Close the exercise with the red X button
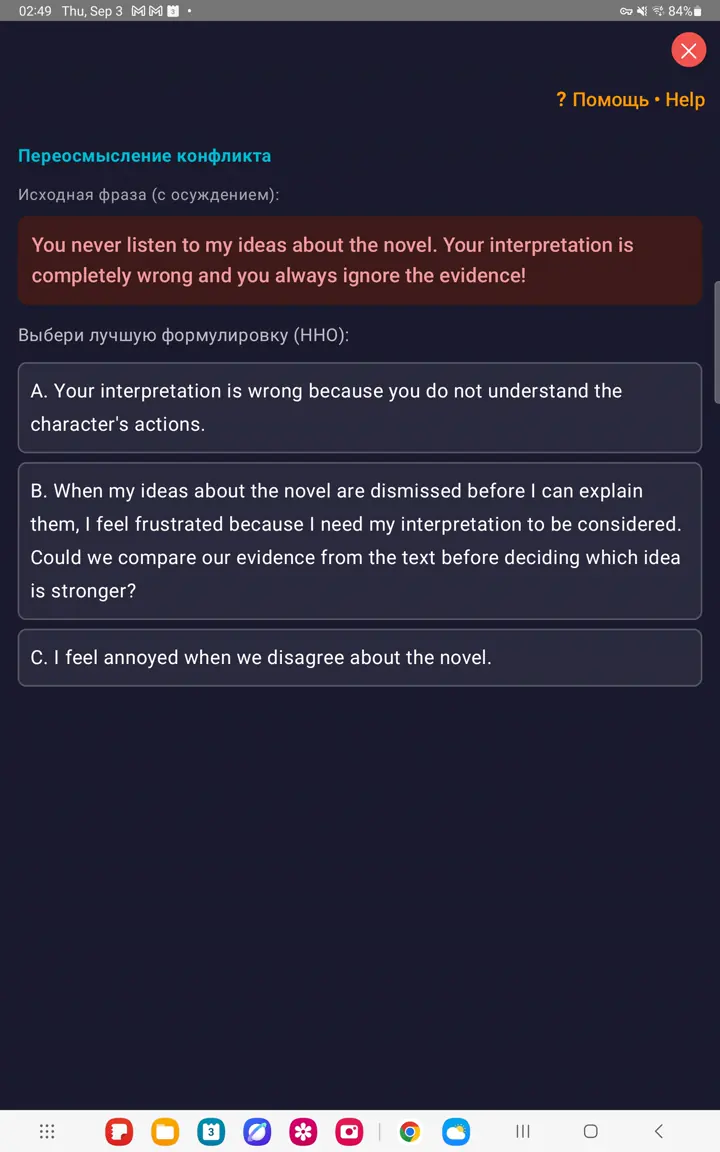 click(688, 50)
